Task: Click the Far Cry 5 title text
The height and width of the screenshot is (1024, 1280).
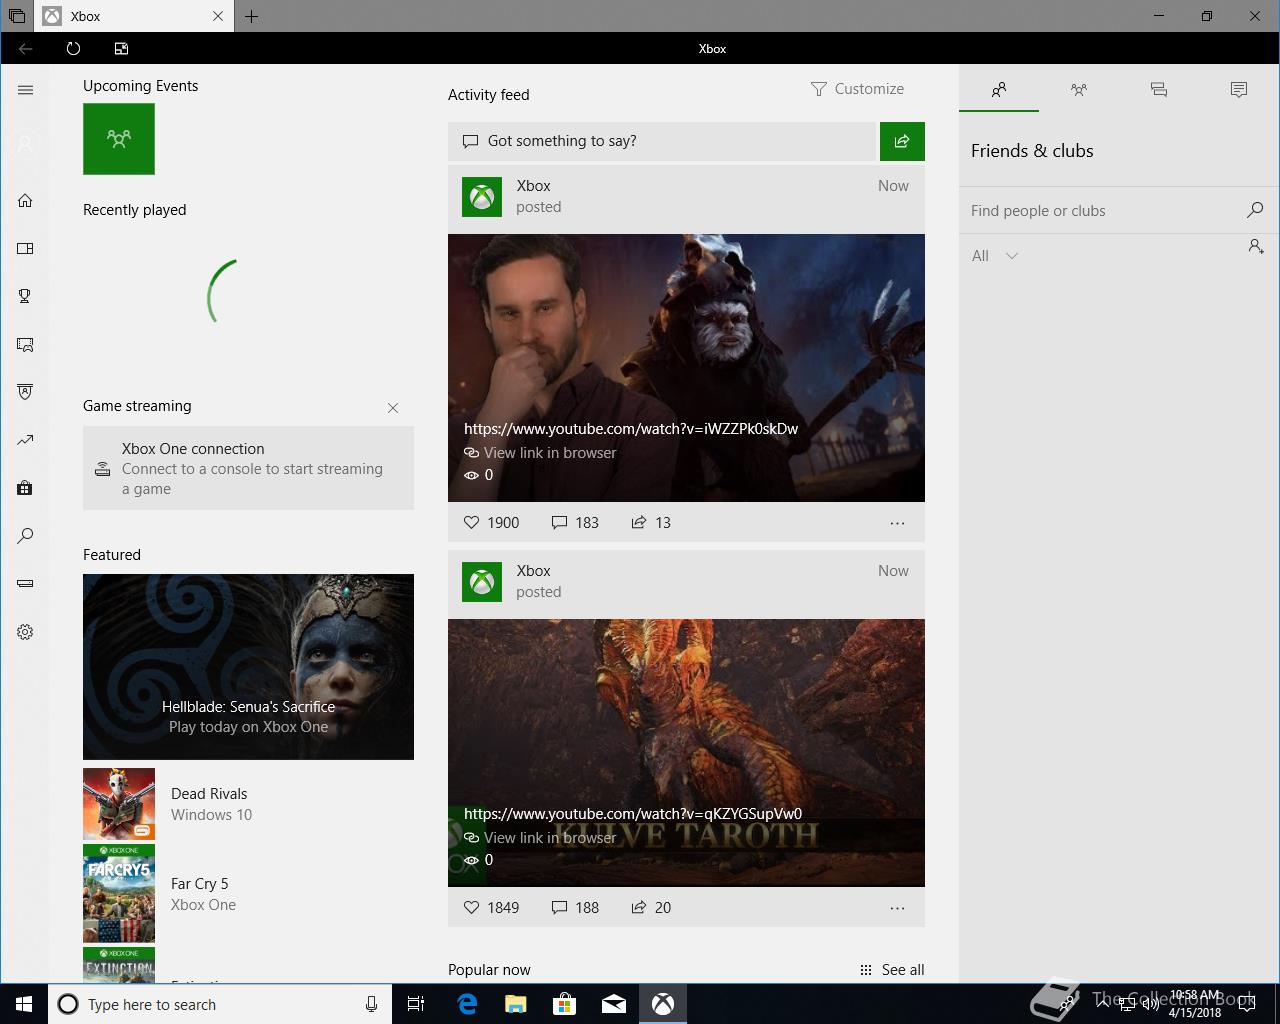Action: tap(200, 883)
